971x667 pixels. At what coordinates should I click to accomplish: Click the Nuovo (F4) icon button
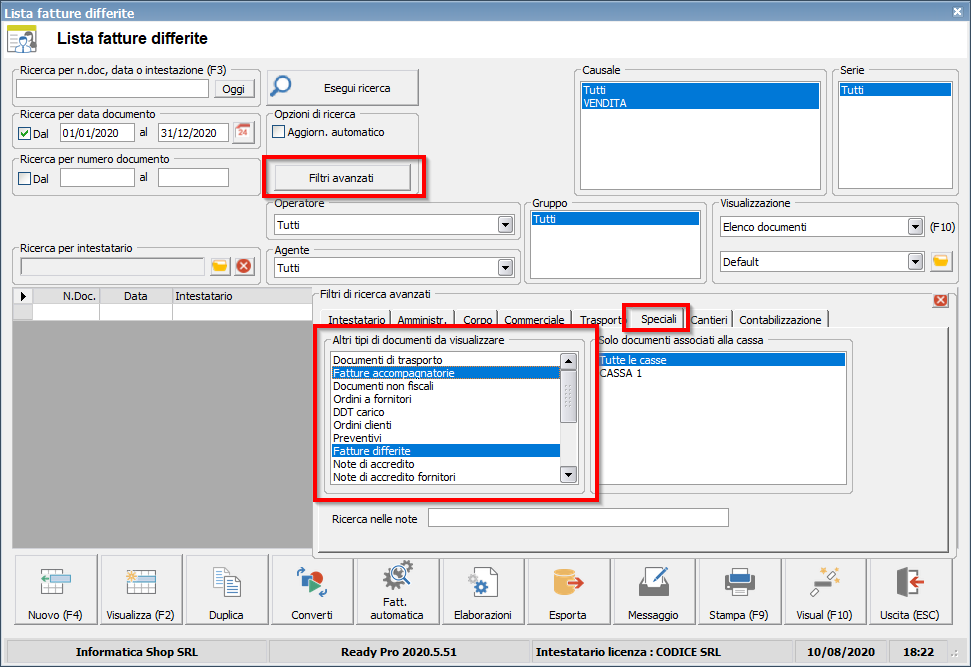(x=55, y=590)
